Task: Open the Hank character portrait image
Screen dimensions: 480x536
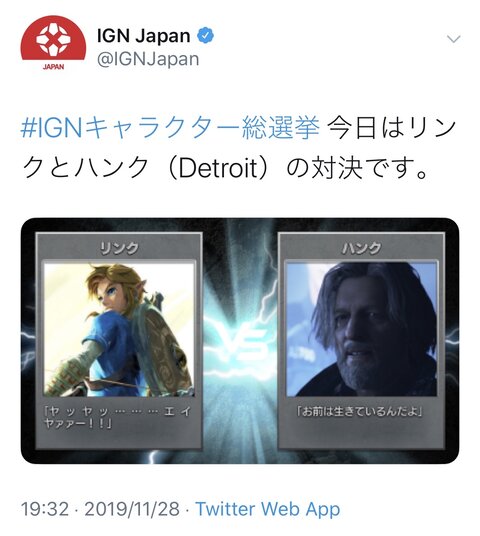Action: tap(362, 329)
